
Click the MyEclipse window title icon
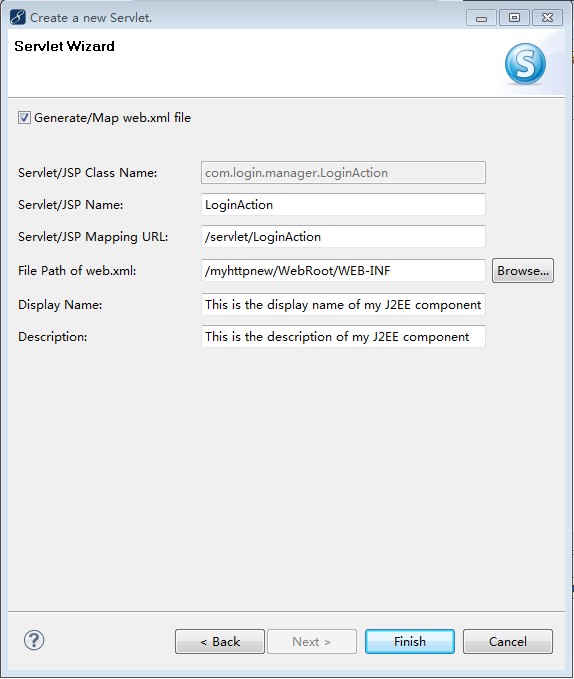click(x=18, y=17)
